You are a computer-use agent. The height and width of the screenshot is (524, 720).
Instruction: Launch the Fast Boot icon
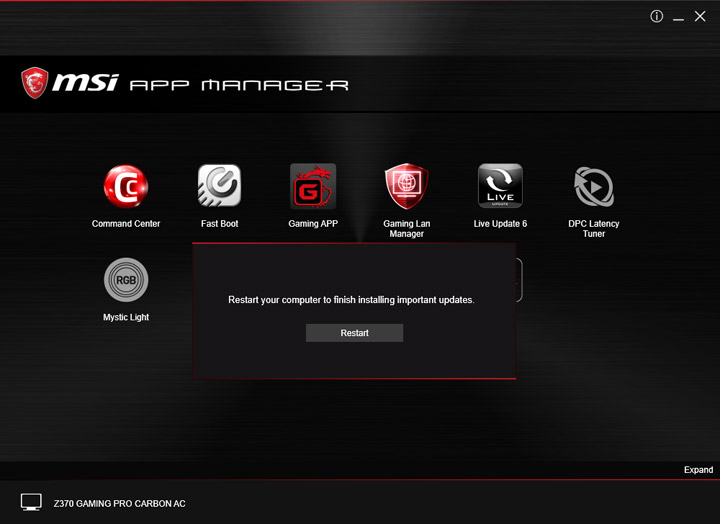click(219, 186)
